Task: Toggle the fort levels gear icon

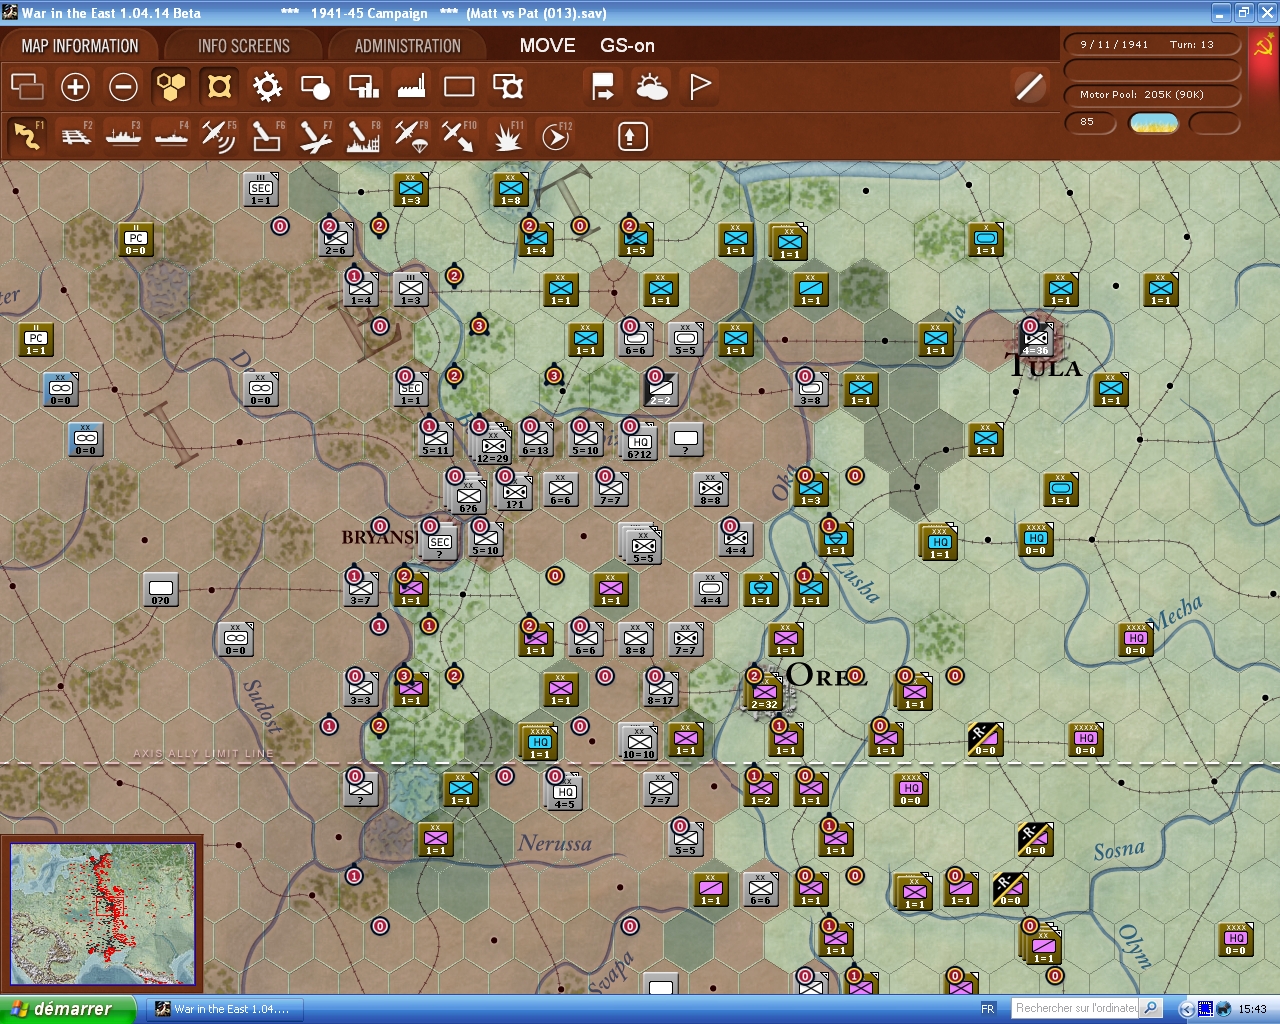Action: [x=267, y=87]
